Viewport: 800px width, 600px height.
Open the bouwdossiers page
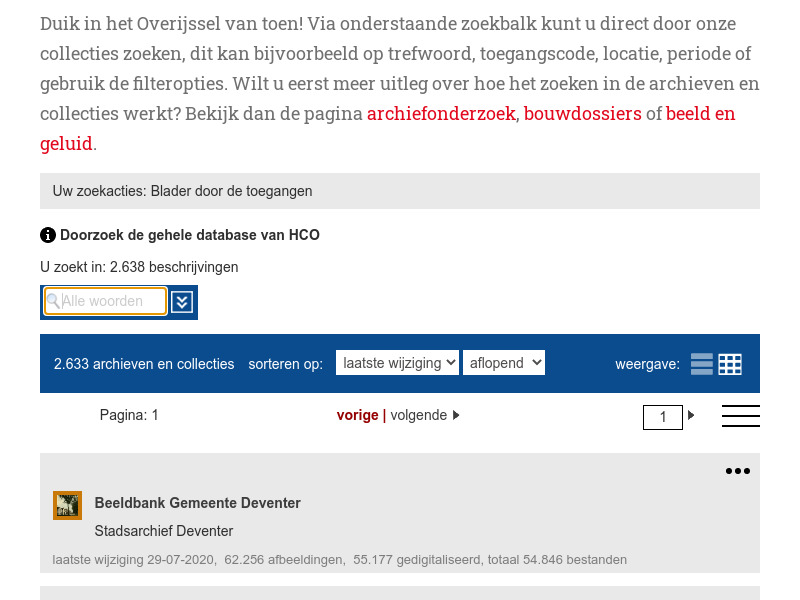point(583,113)
